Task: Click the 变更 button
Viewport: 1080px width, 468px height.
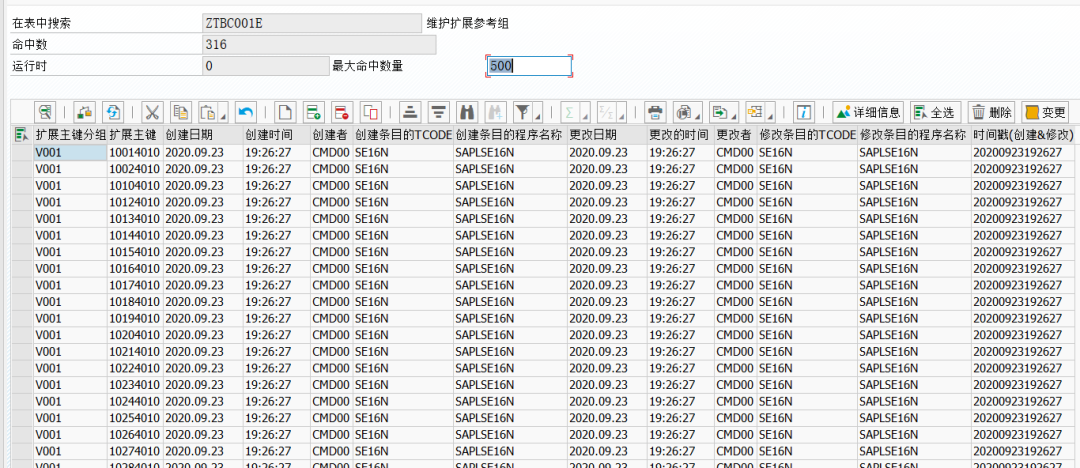Action: [x=1046, y=112]
